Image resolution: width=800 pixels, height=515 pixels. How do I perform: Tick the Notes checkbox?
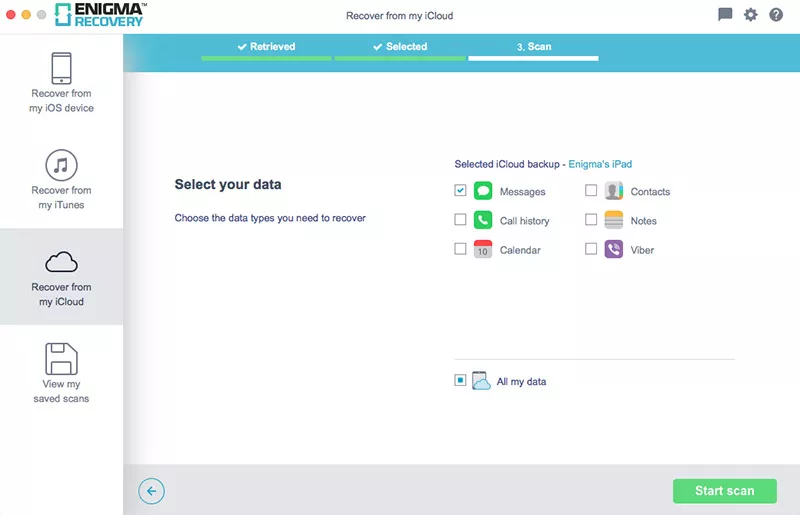point(591,220)
